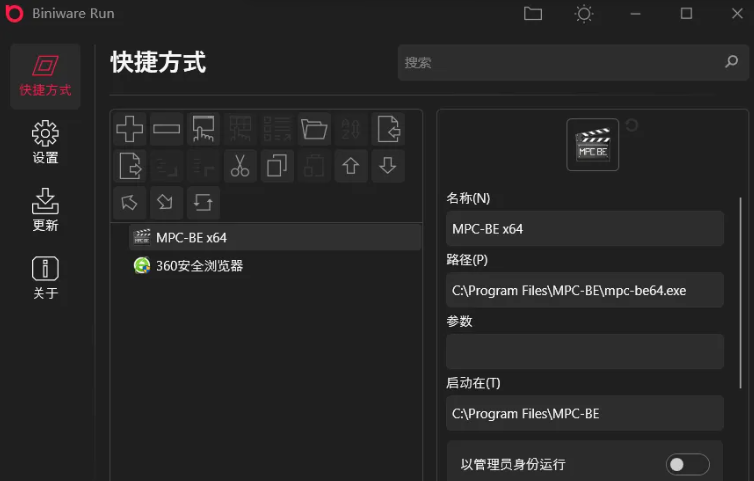Close the Biniware Run window

[x=737, y=13]
